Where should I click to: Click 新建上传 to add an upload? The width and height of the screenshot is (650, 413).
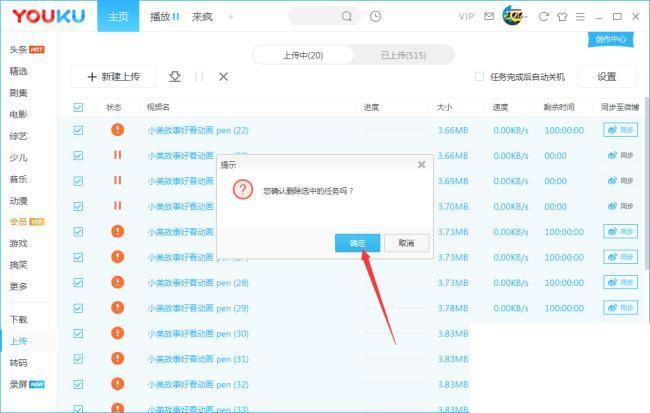tap(113, 76)
